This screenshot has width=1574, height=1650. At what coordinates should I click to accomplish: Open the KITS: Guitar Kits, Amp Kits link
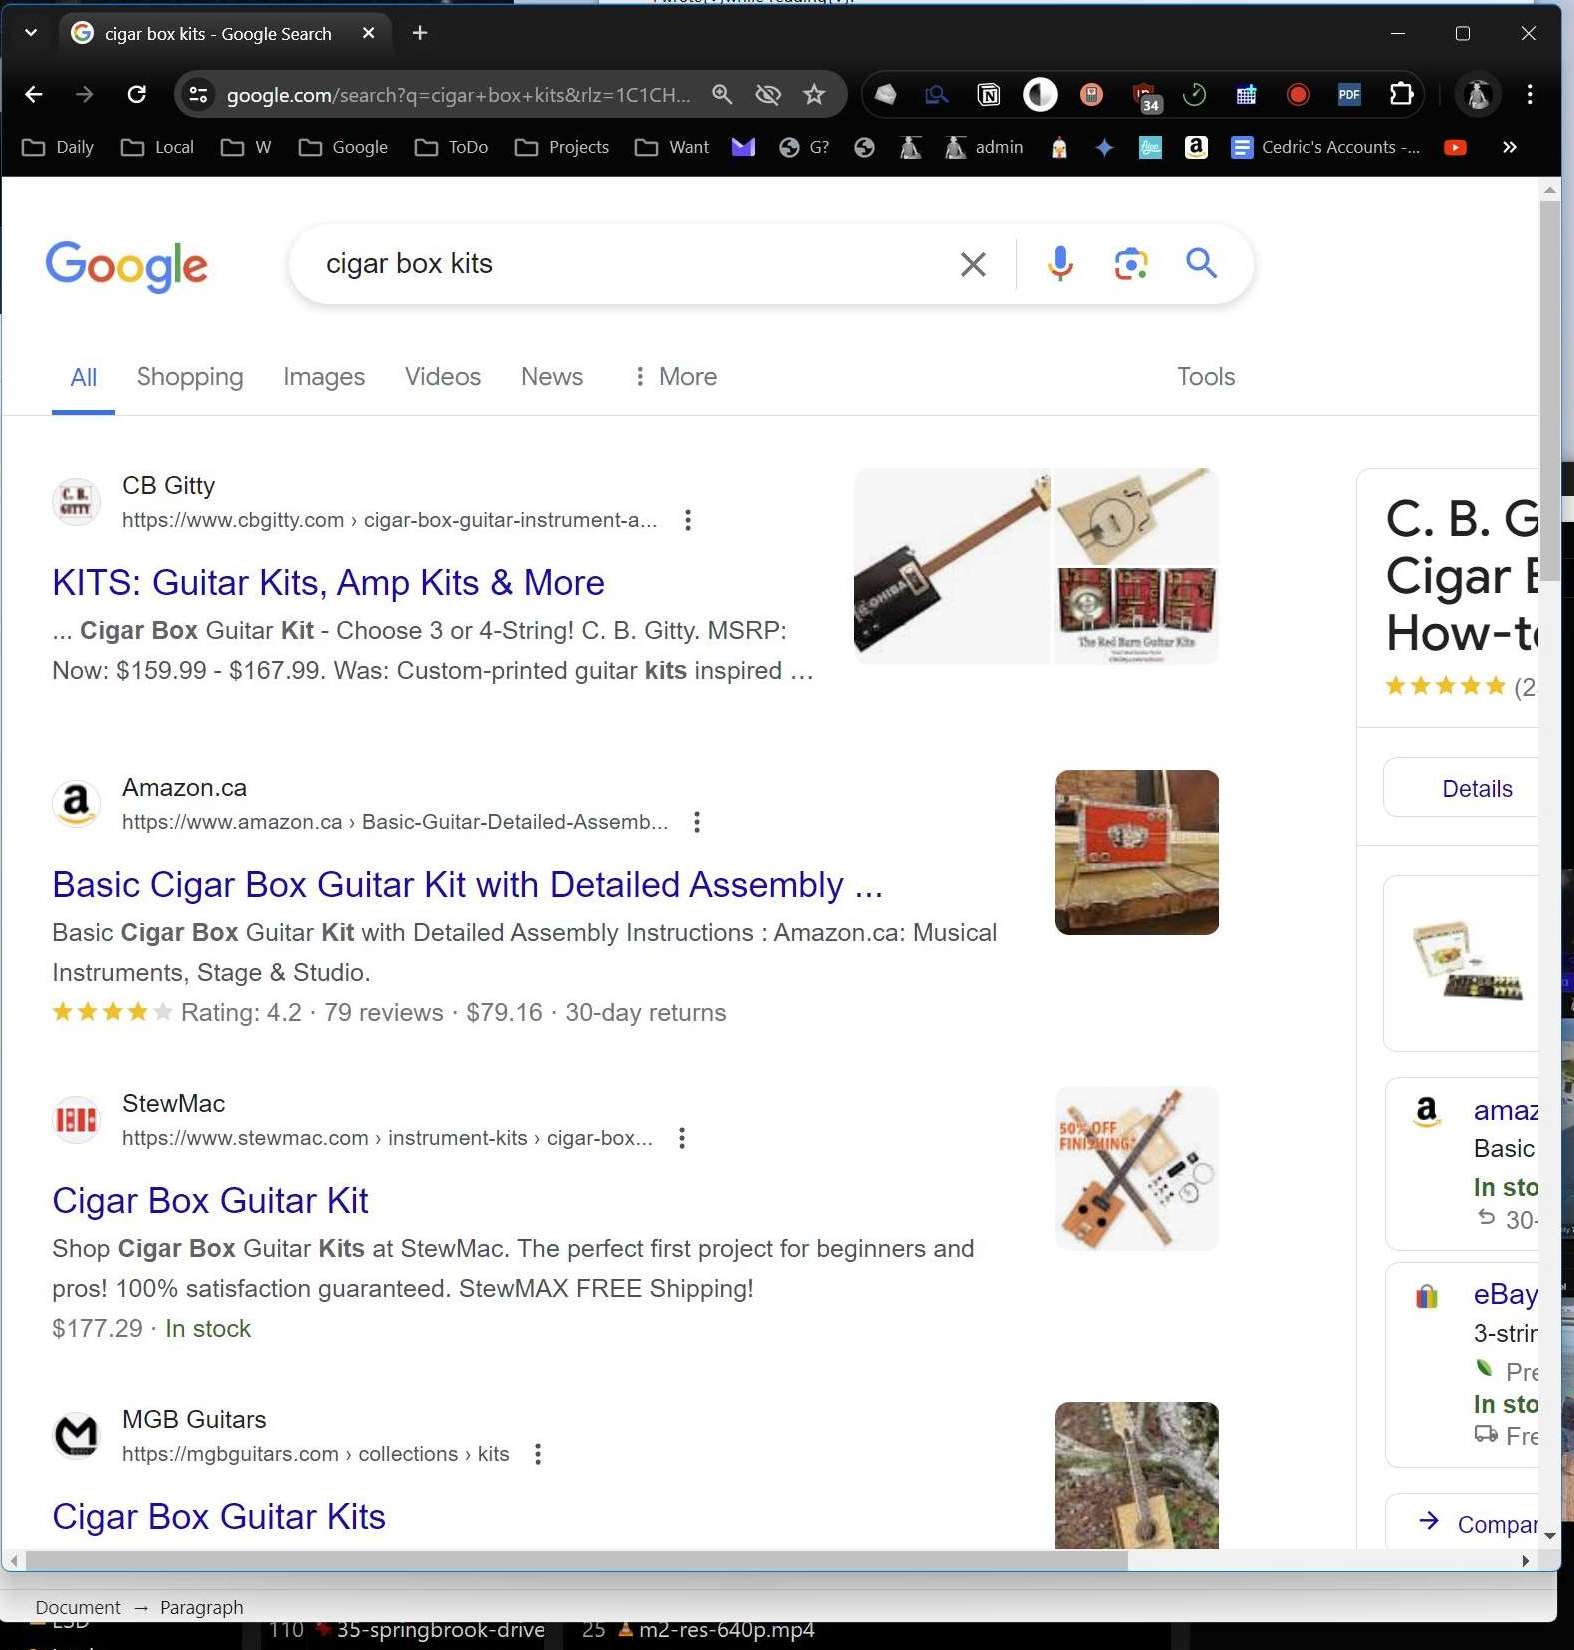tap(328, 583)
